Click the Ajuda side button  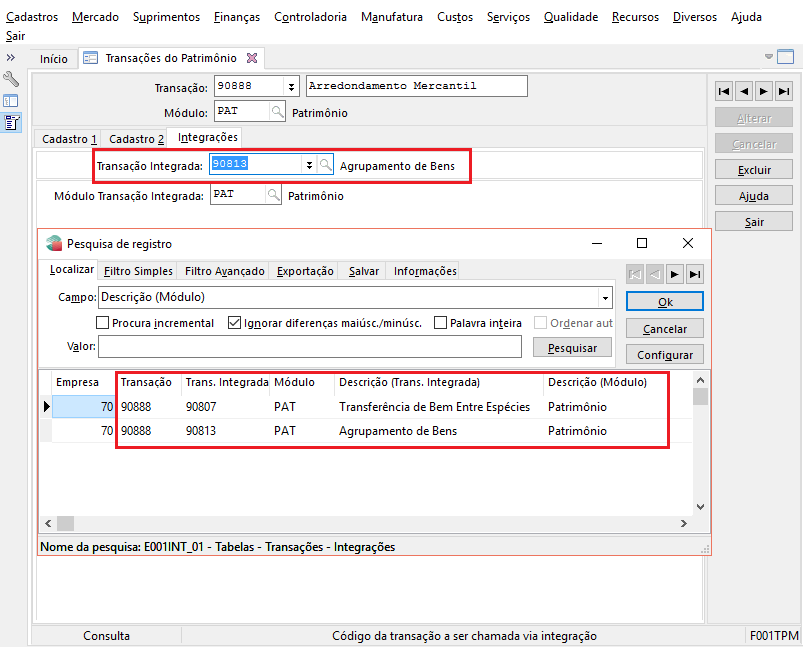[754, 196]
